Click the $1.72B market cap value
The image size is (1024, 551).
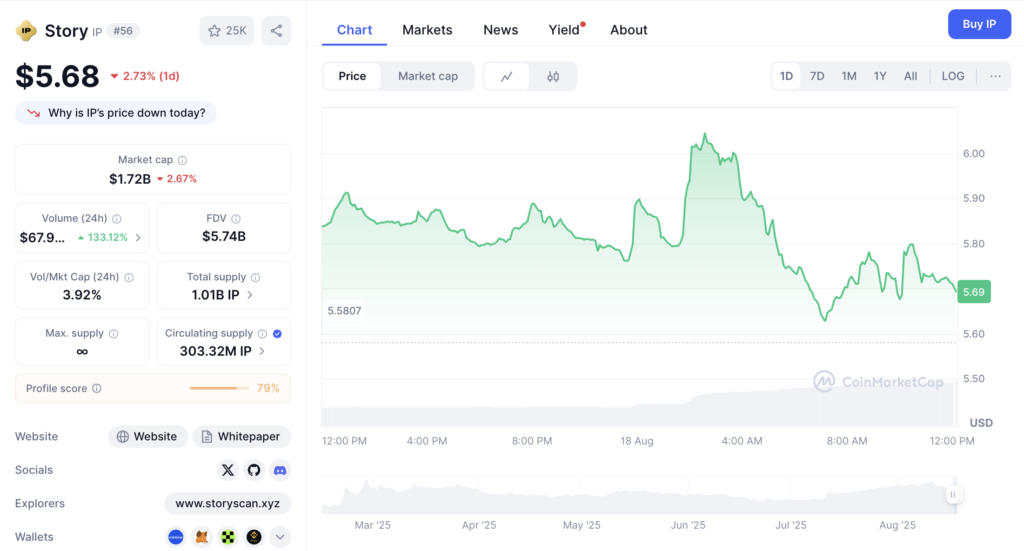point(130,179)
